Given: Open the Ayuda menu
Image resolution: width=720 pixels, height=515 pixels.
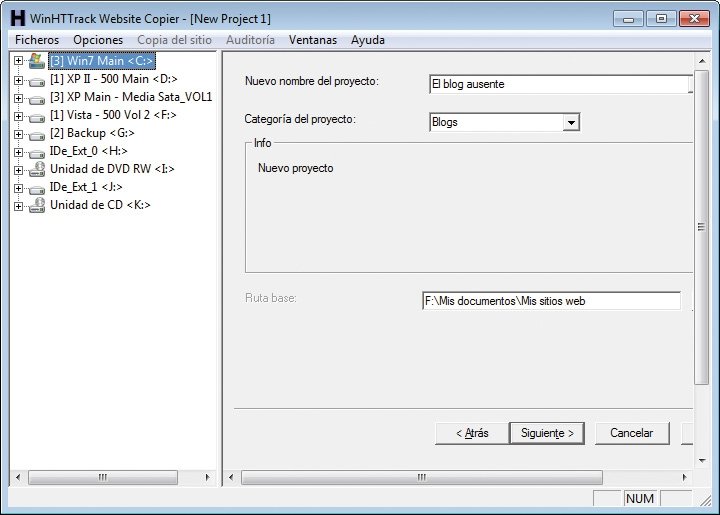Looking at the screenshot, I should [368, 40].
